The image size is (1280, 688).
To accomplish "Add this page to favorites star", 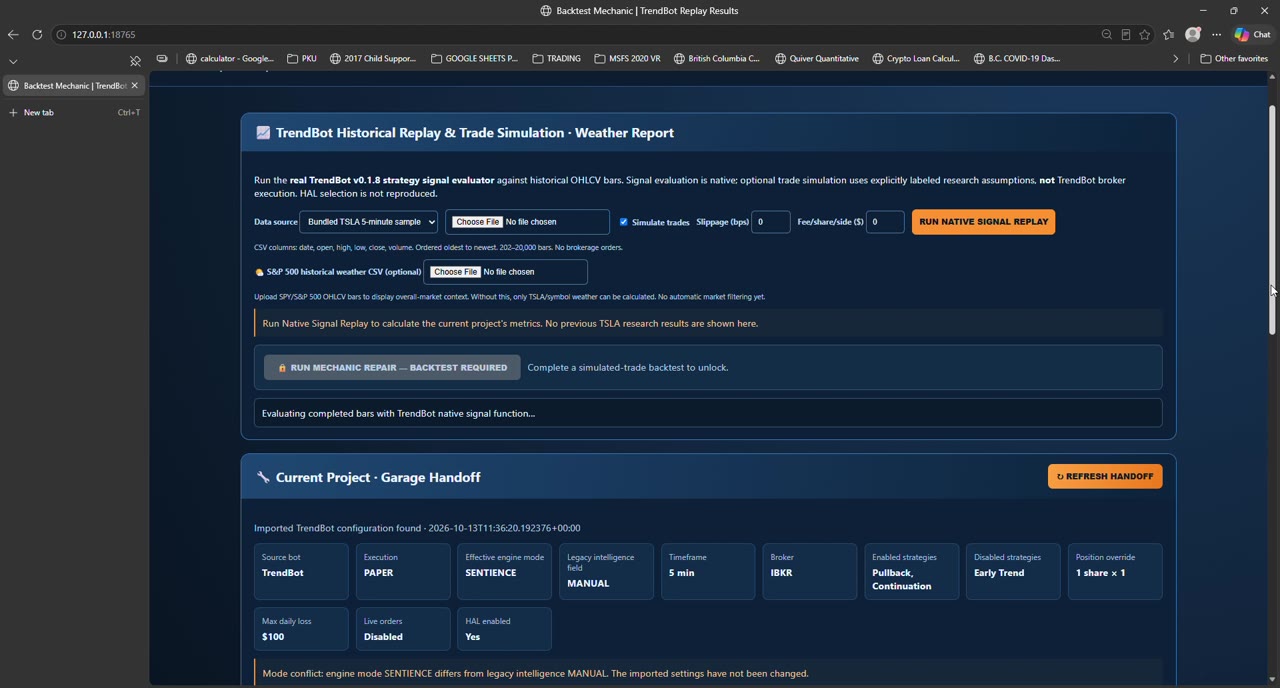I will coord(1145,35).
